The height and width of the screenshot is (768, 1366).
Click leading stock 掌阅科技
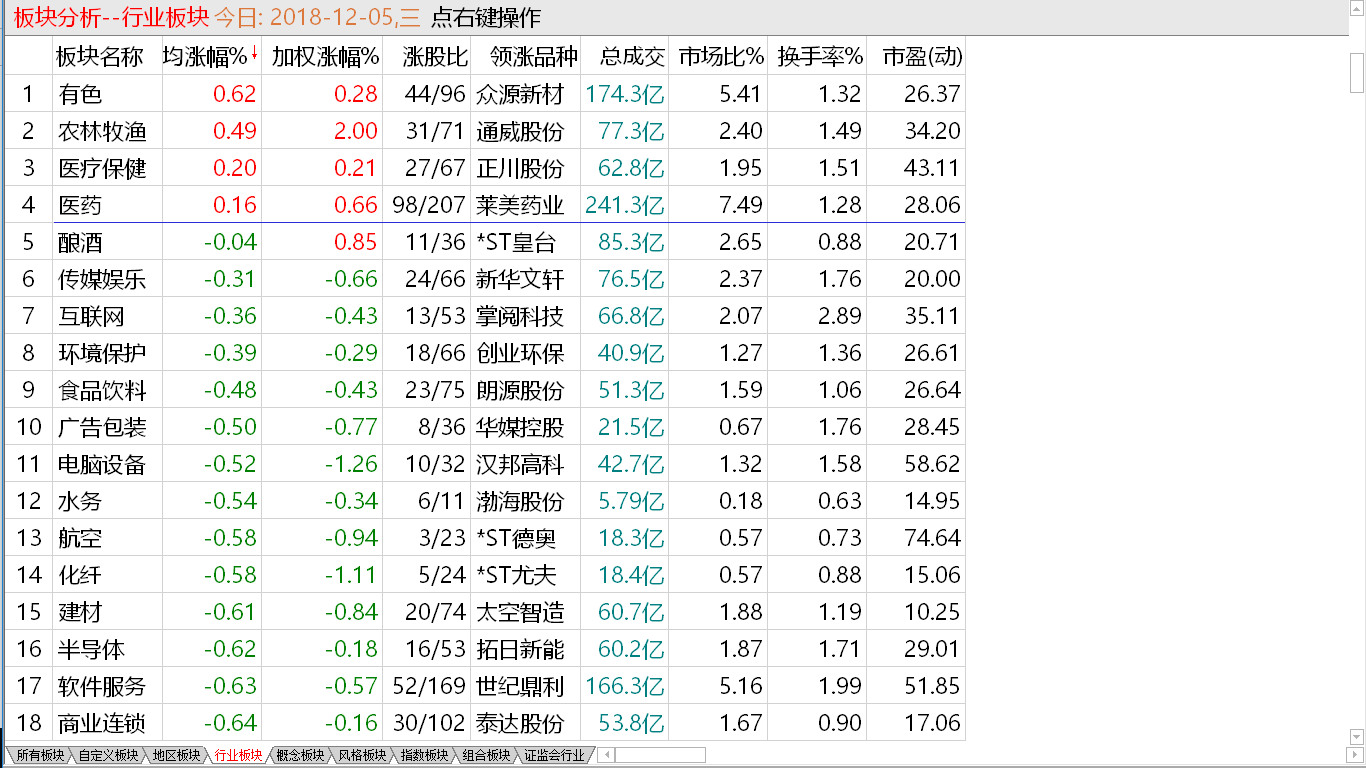click(x=520, y=316)
